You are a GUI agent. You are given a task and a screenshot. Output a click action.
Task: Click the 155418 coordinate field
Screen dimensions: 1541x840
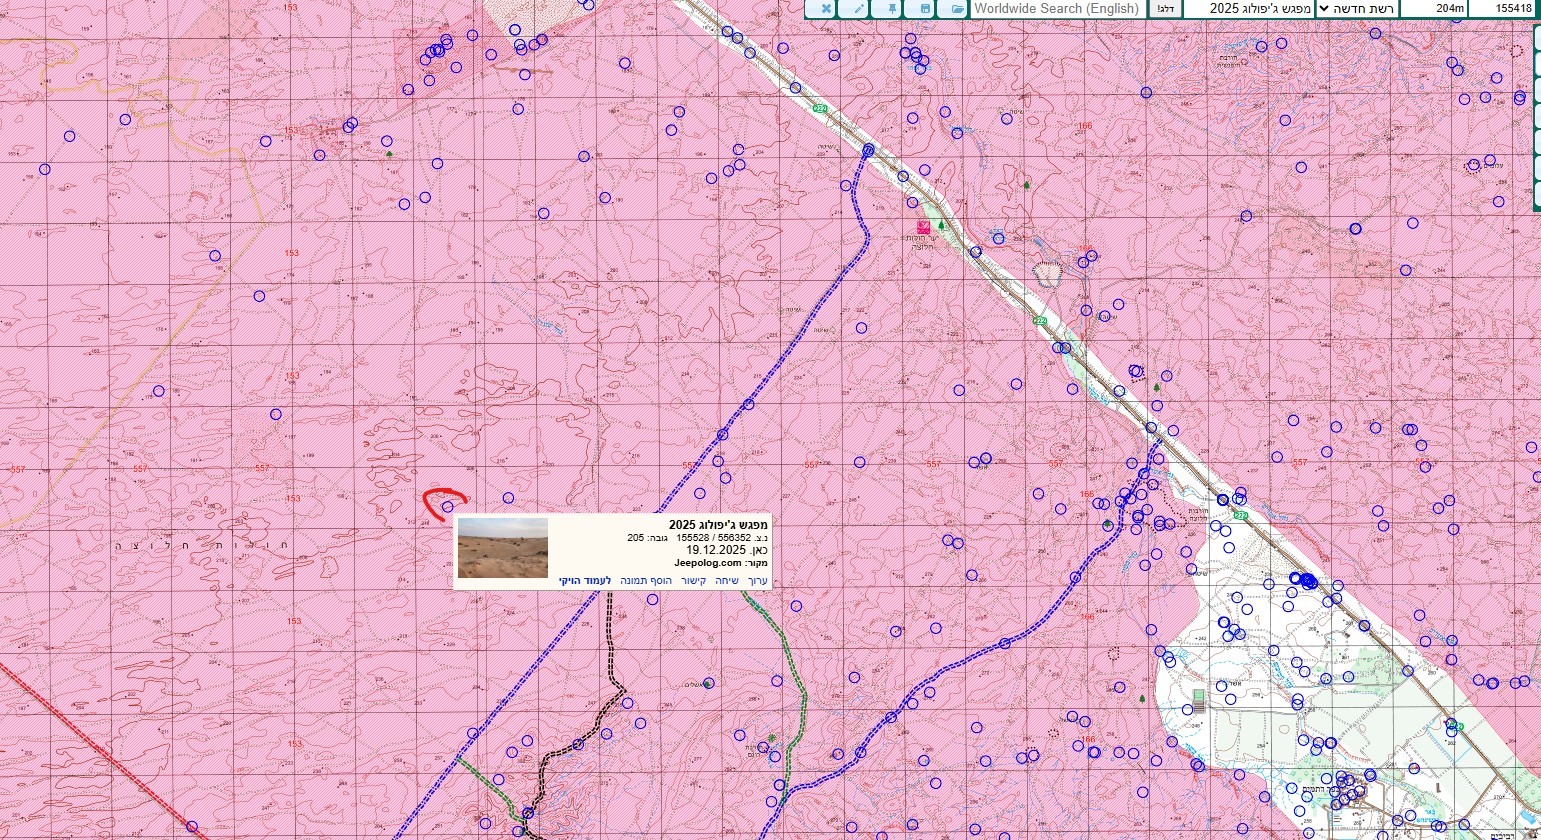pyautogui.click(x=1505, y=9)
